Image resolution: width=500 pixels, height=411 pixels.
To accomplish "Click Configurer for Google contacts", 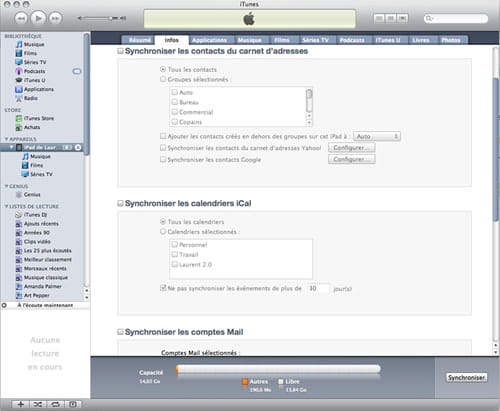I will pyautogui.click(x=352, y=159).
